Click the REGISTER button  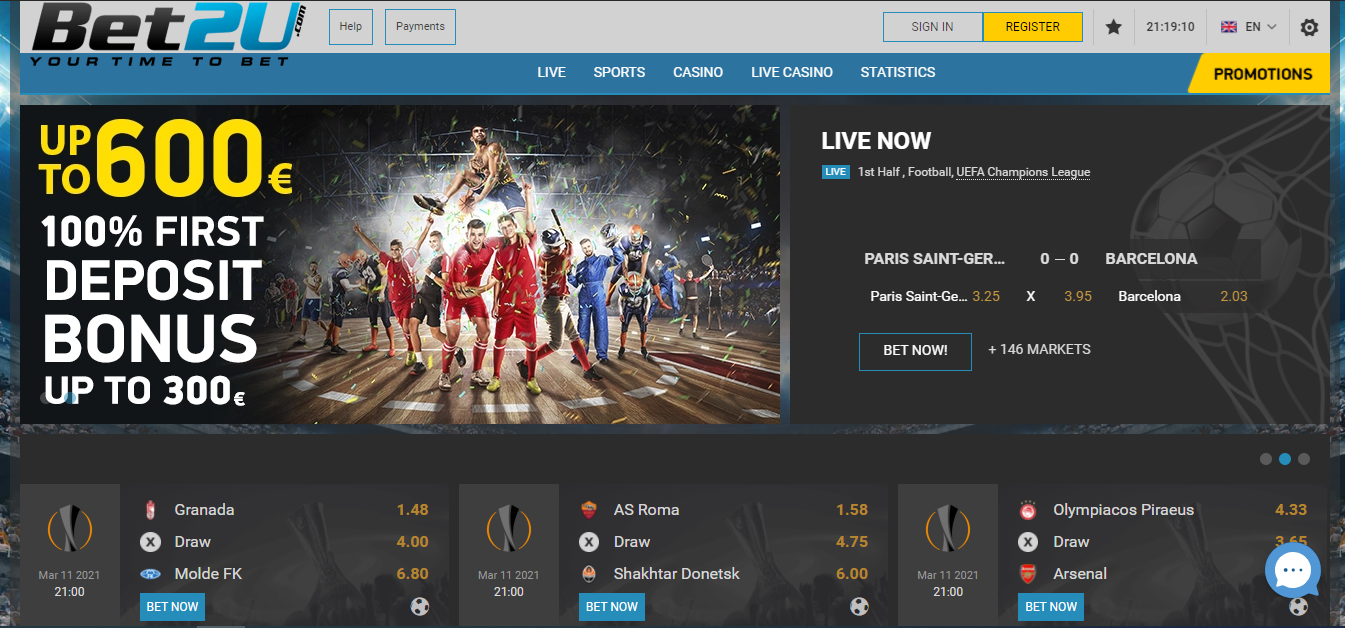tap(1032, 27)
